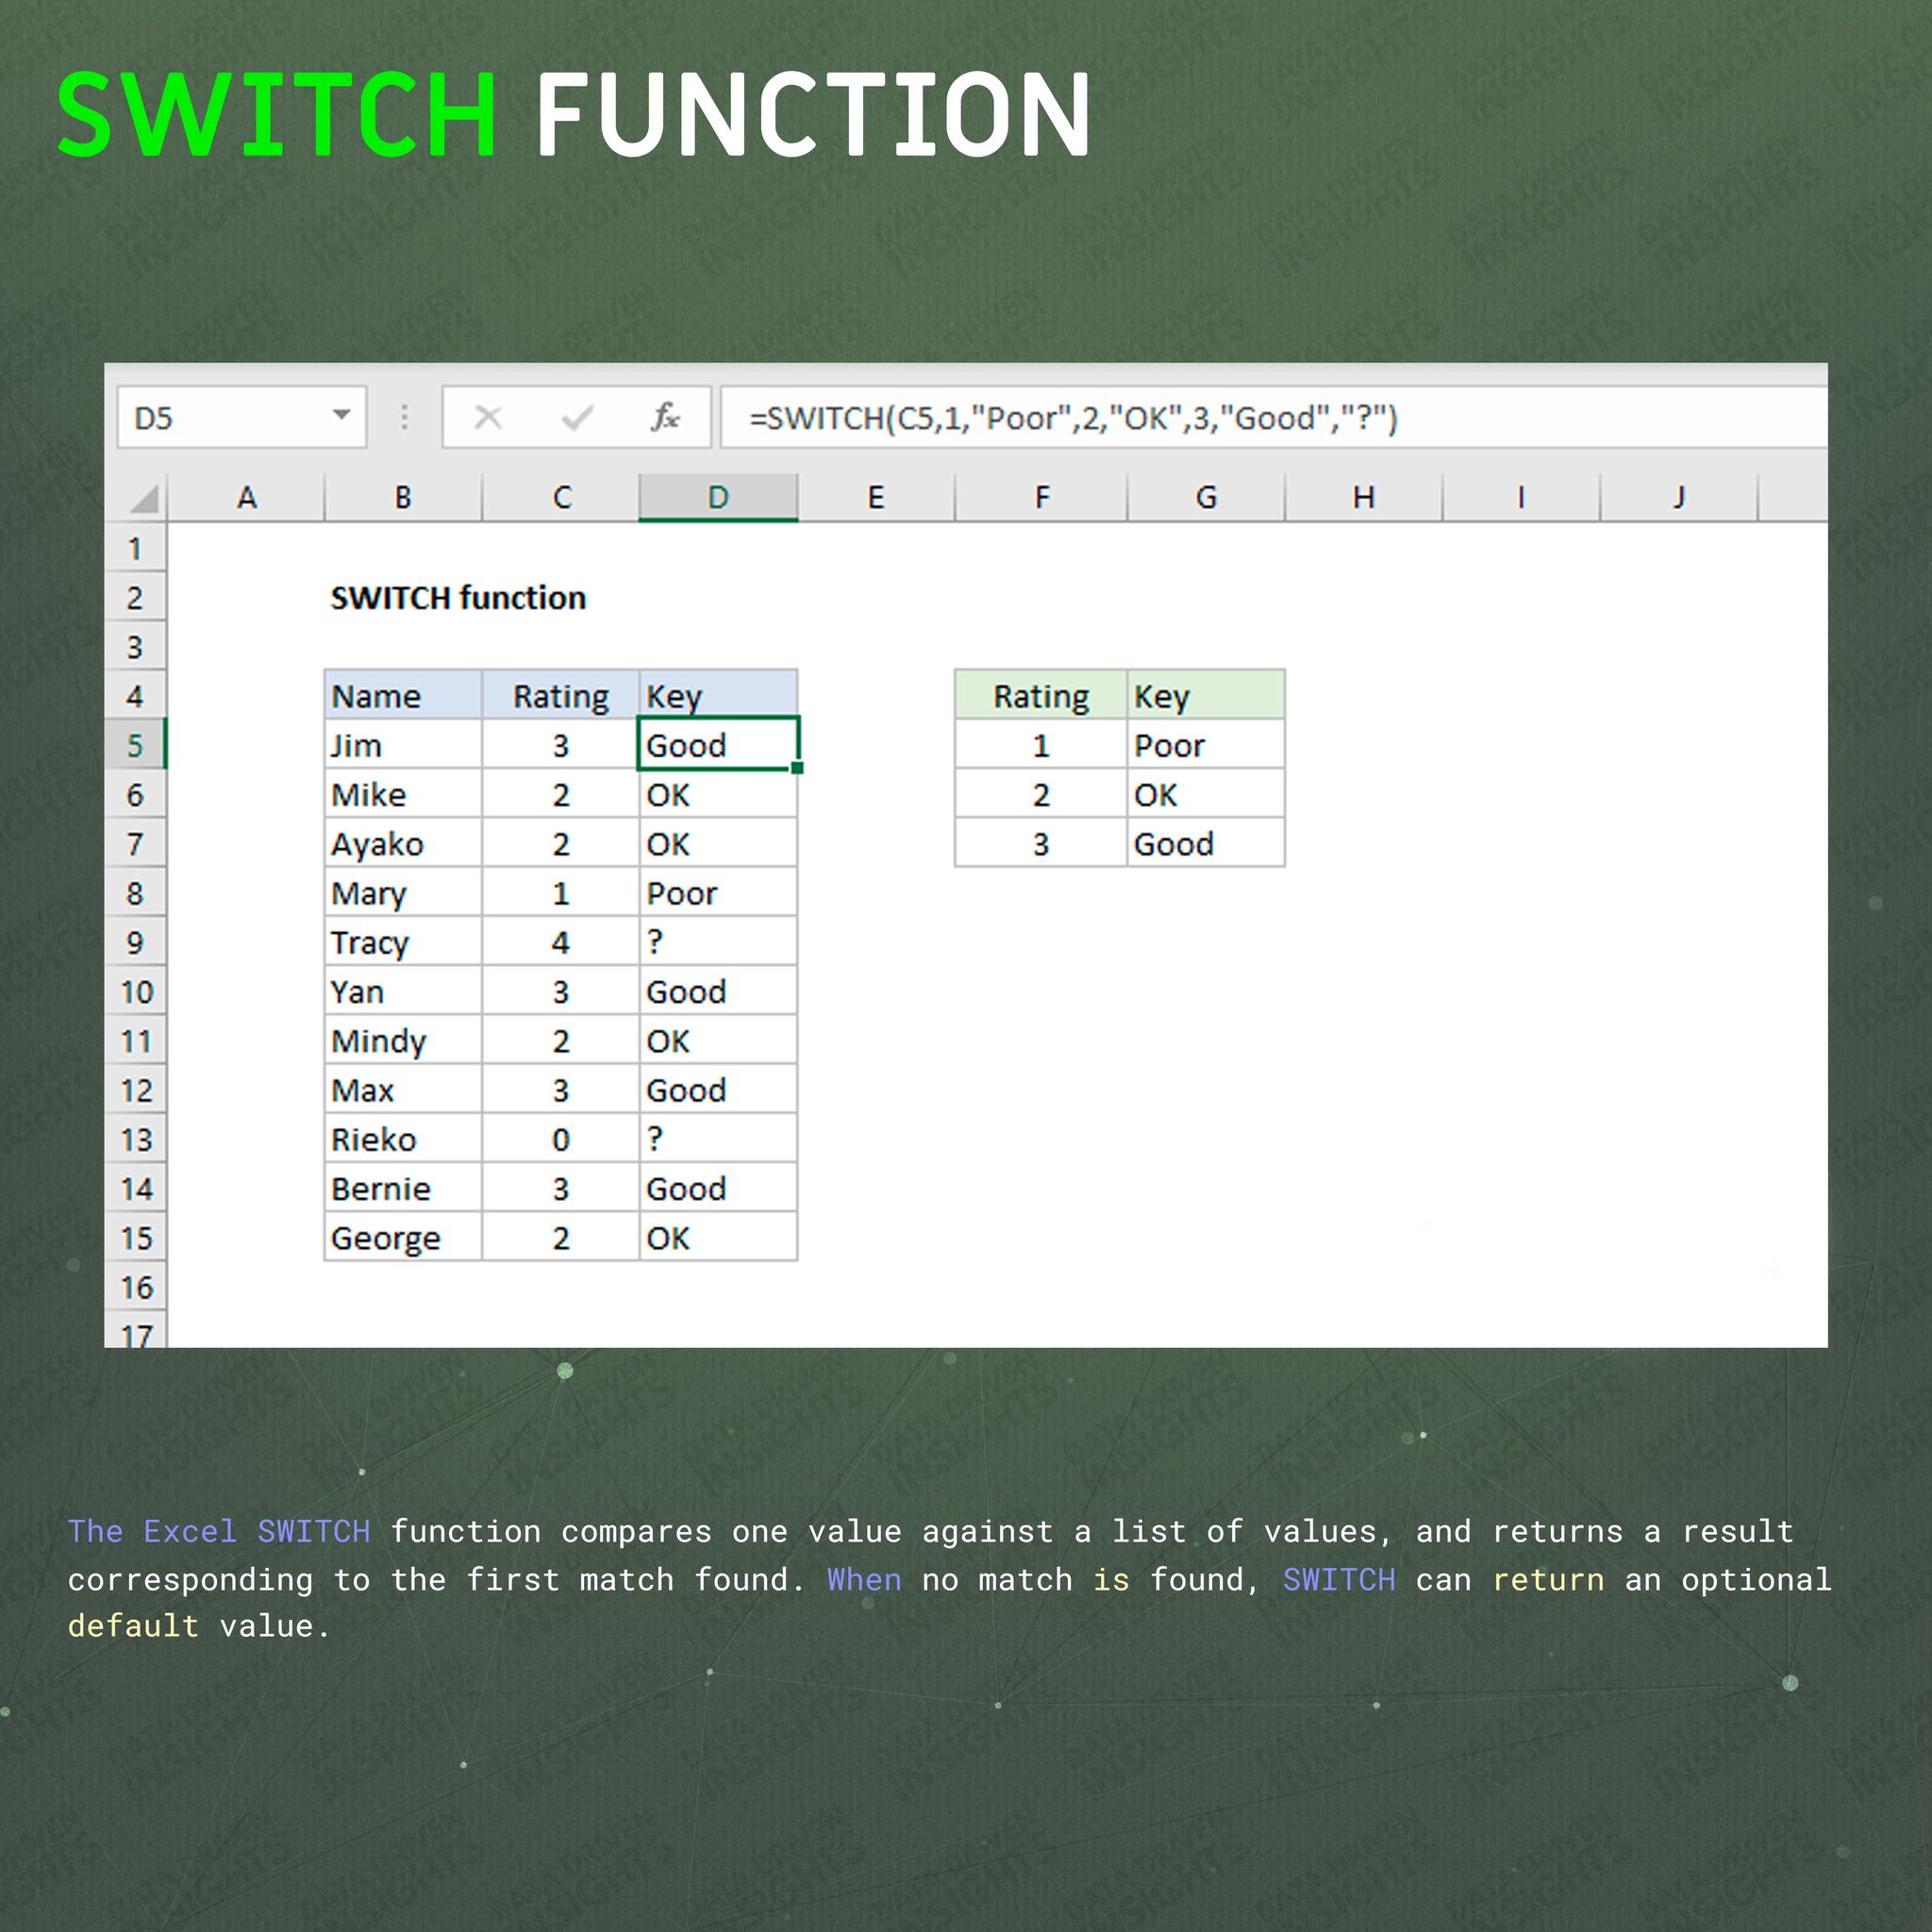
Task: Select column B header
Action: [403, 498]
